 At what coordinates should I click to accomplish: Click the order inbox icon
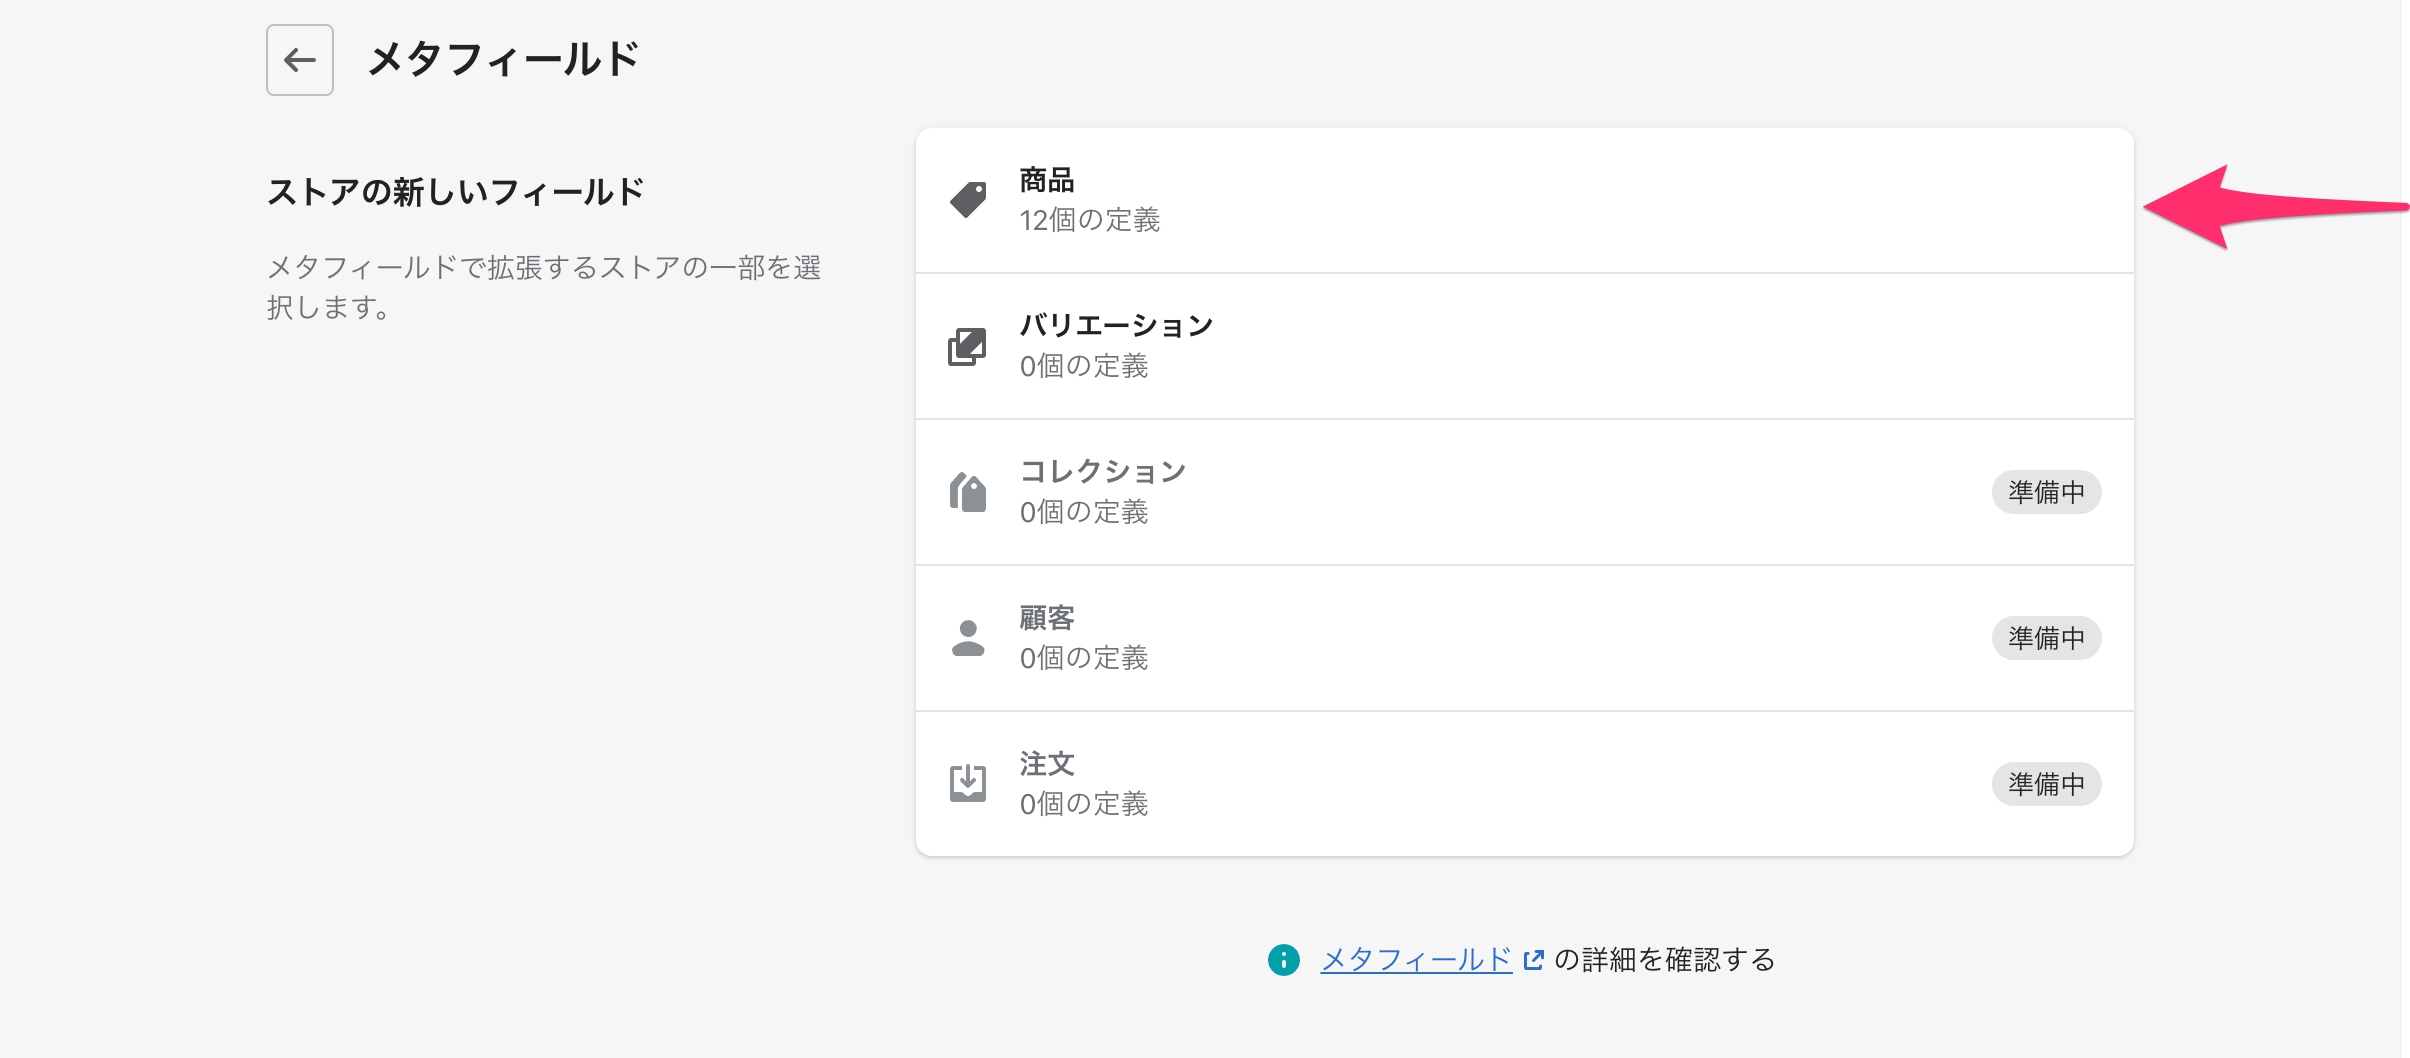click(x=968, y=783)
